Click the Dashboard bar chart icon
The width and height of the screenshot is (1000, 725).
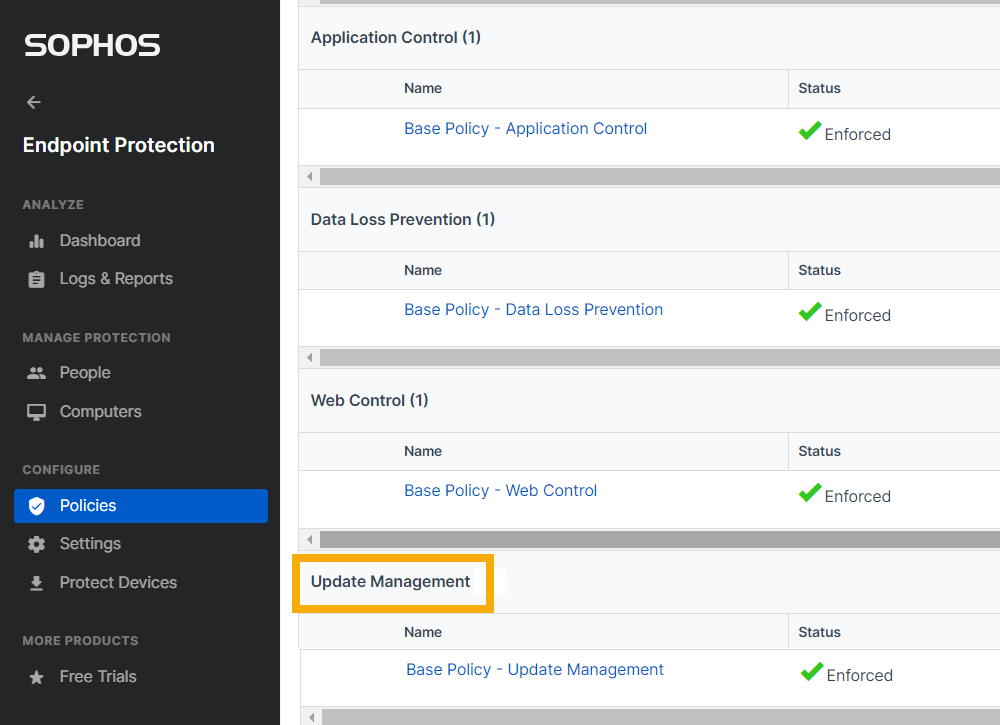[37, 241]
